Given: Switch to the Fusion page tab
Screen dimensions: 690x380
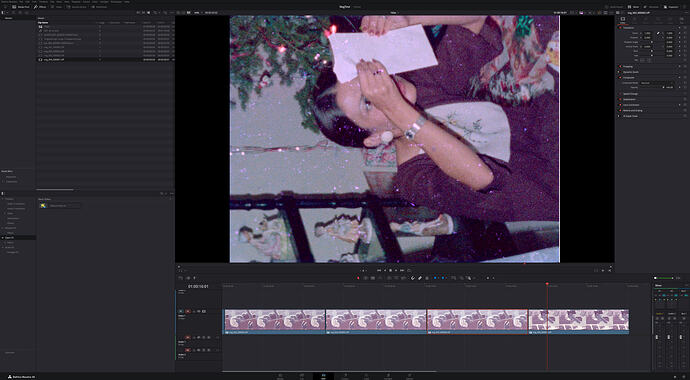Looking at the screenshot, I should (345, 376).
